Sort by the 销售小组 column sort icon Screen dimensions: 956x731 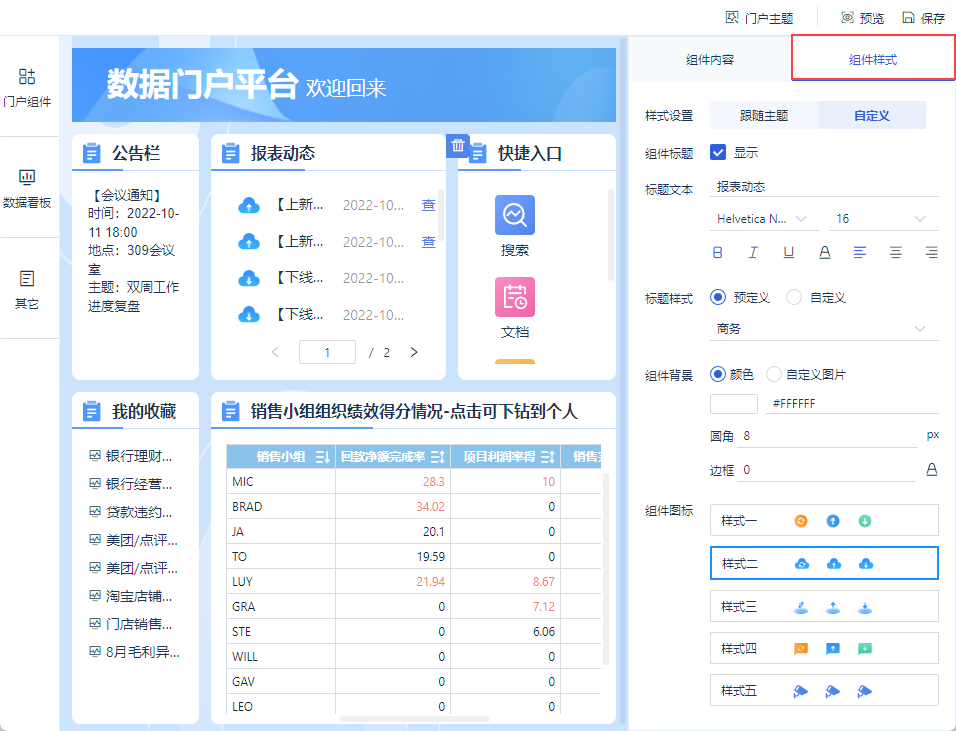(323, 457)
